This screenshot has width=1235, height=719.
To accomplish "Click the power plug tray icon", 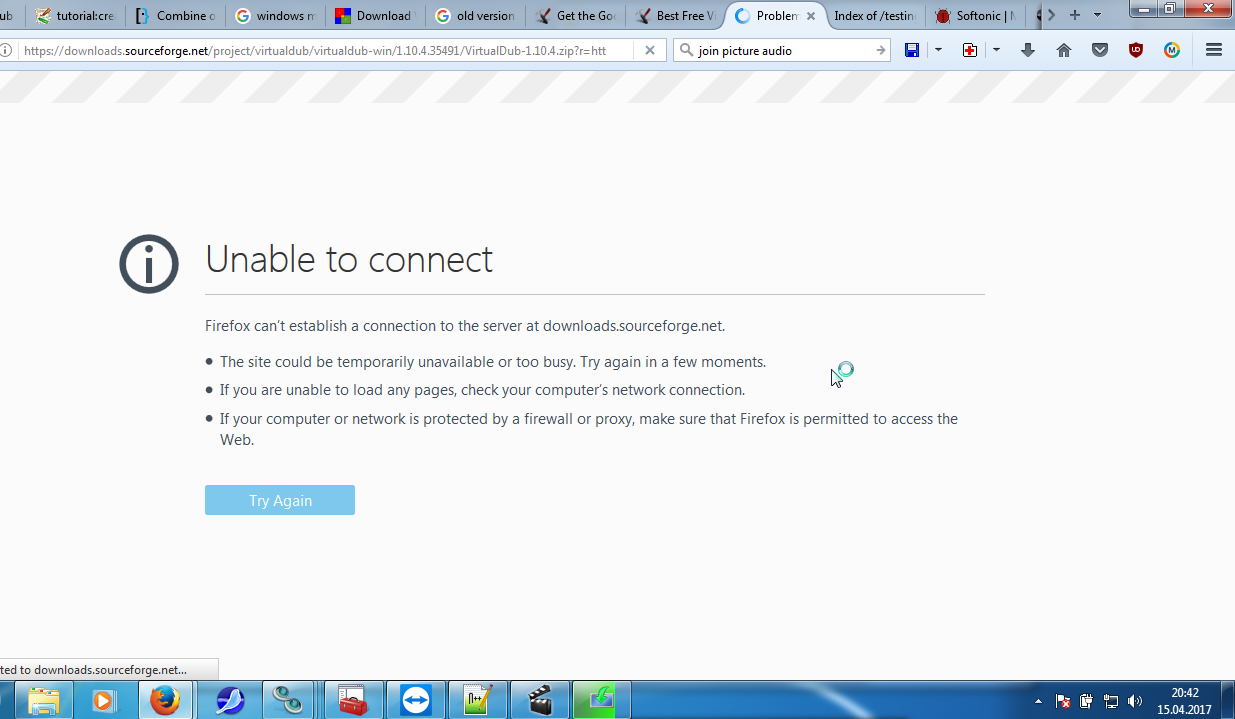I will [x=1086, y=701].
